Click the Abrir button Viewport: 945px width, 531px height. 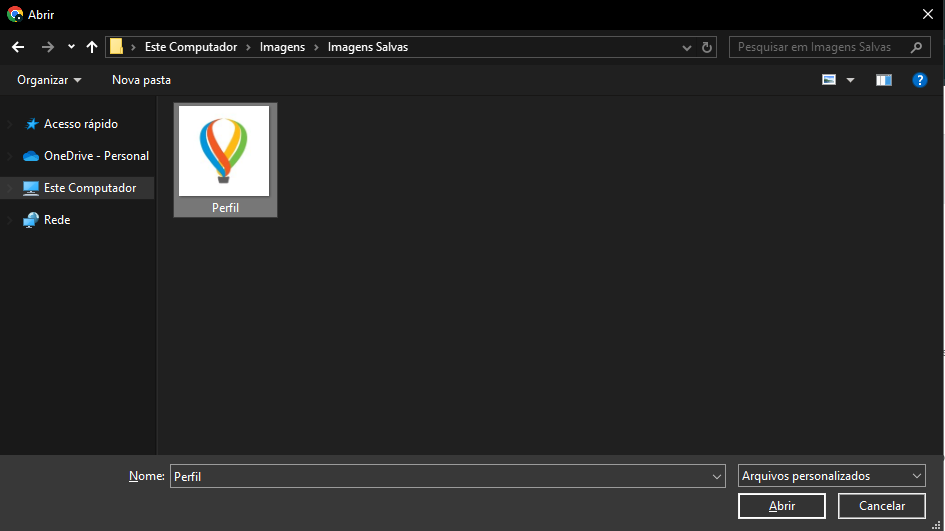click(782, 506)
